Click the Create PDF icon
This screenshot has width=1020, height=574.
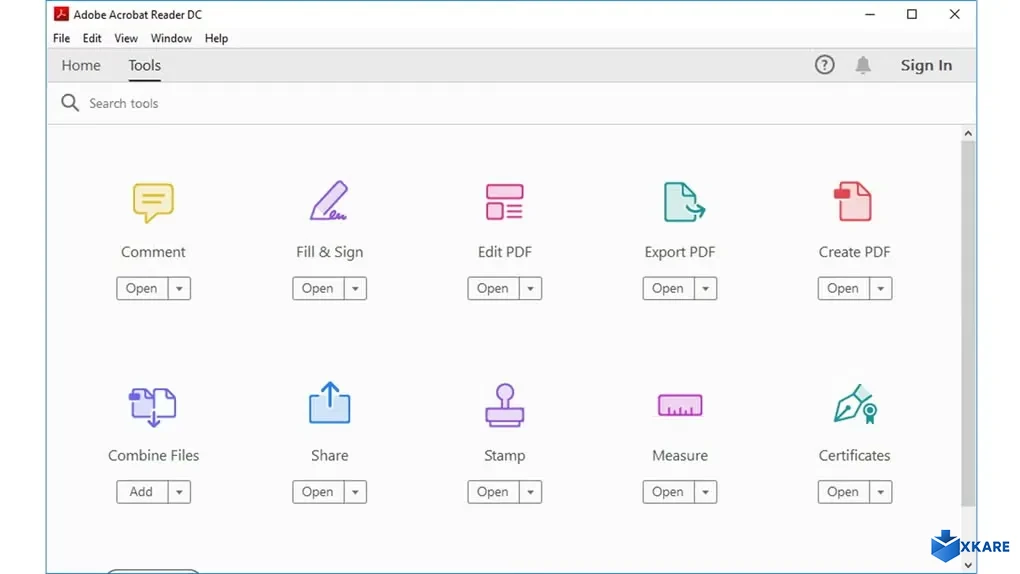coord(853,201)
